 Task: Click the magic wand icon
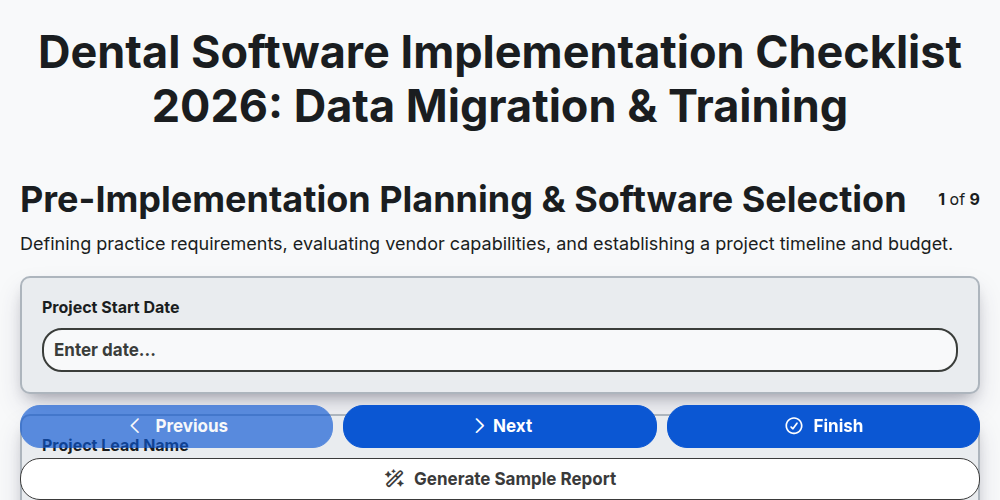(x=394, y=479)
